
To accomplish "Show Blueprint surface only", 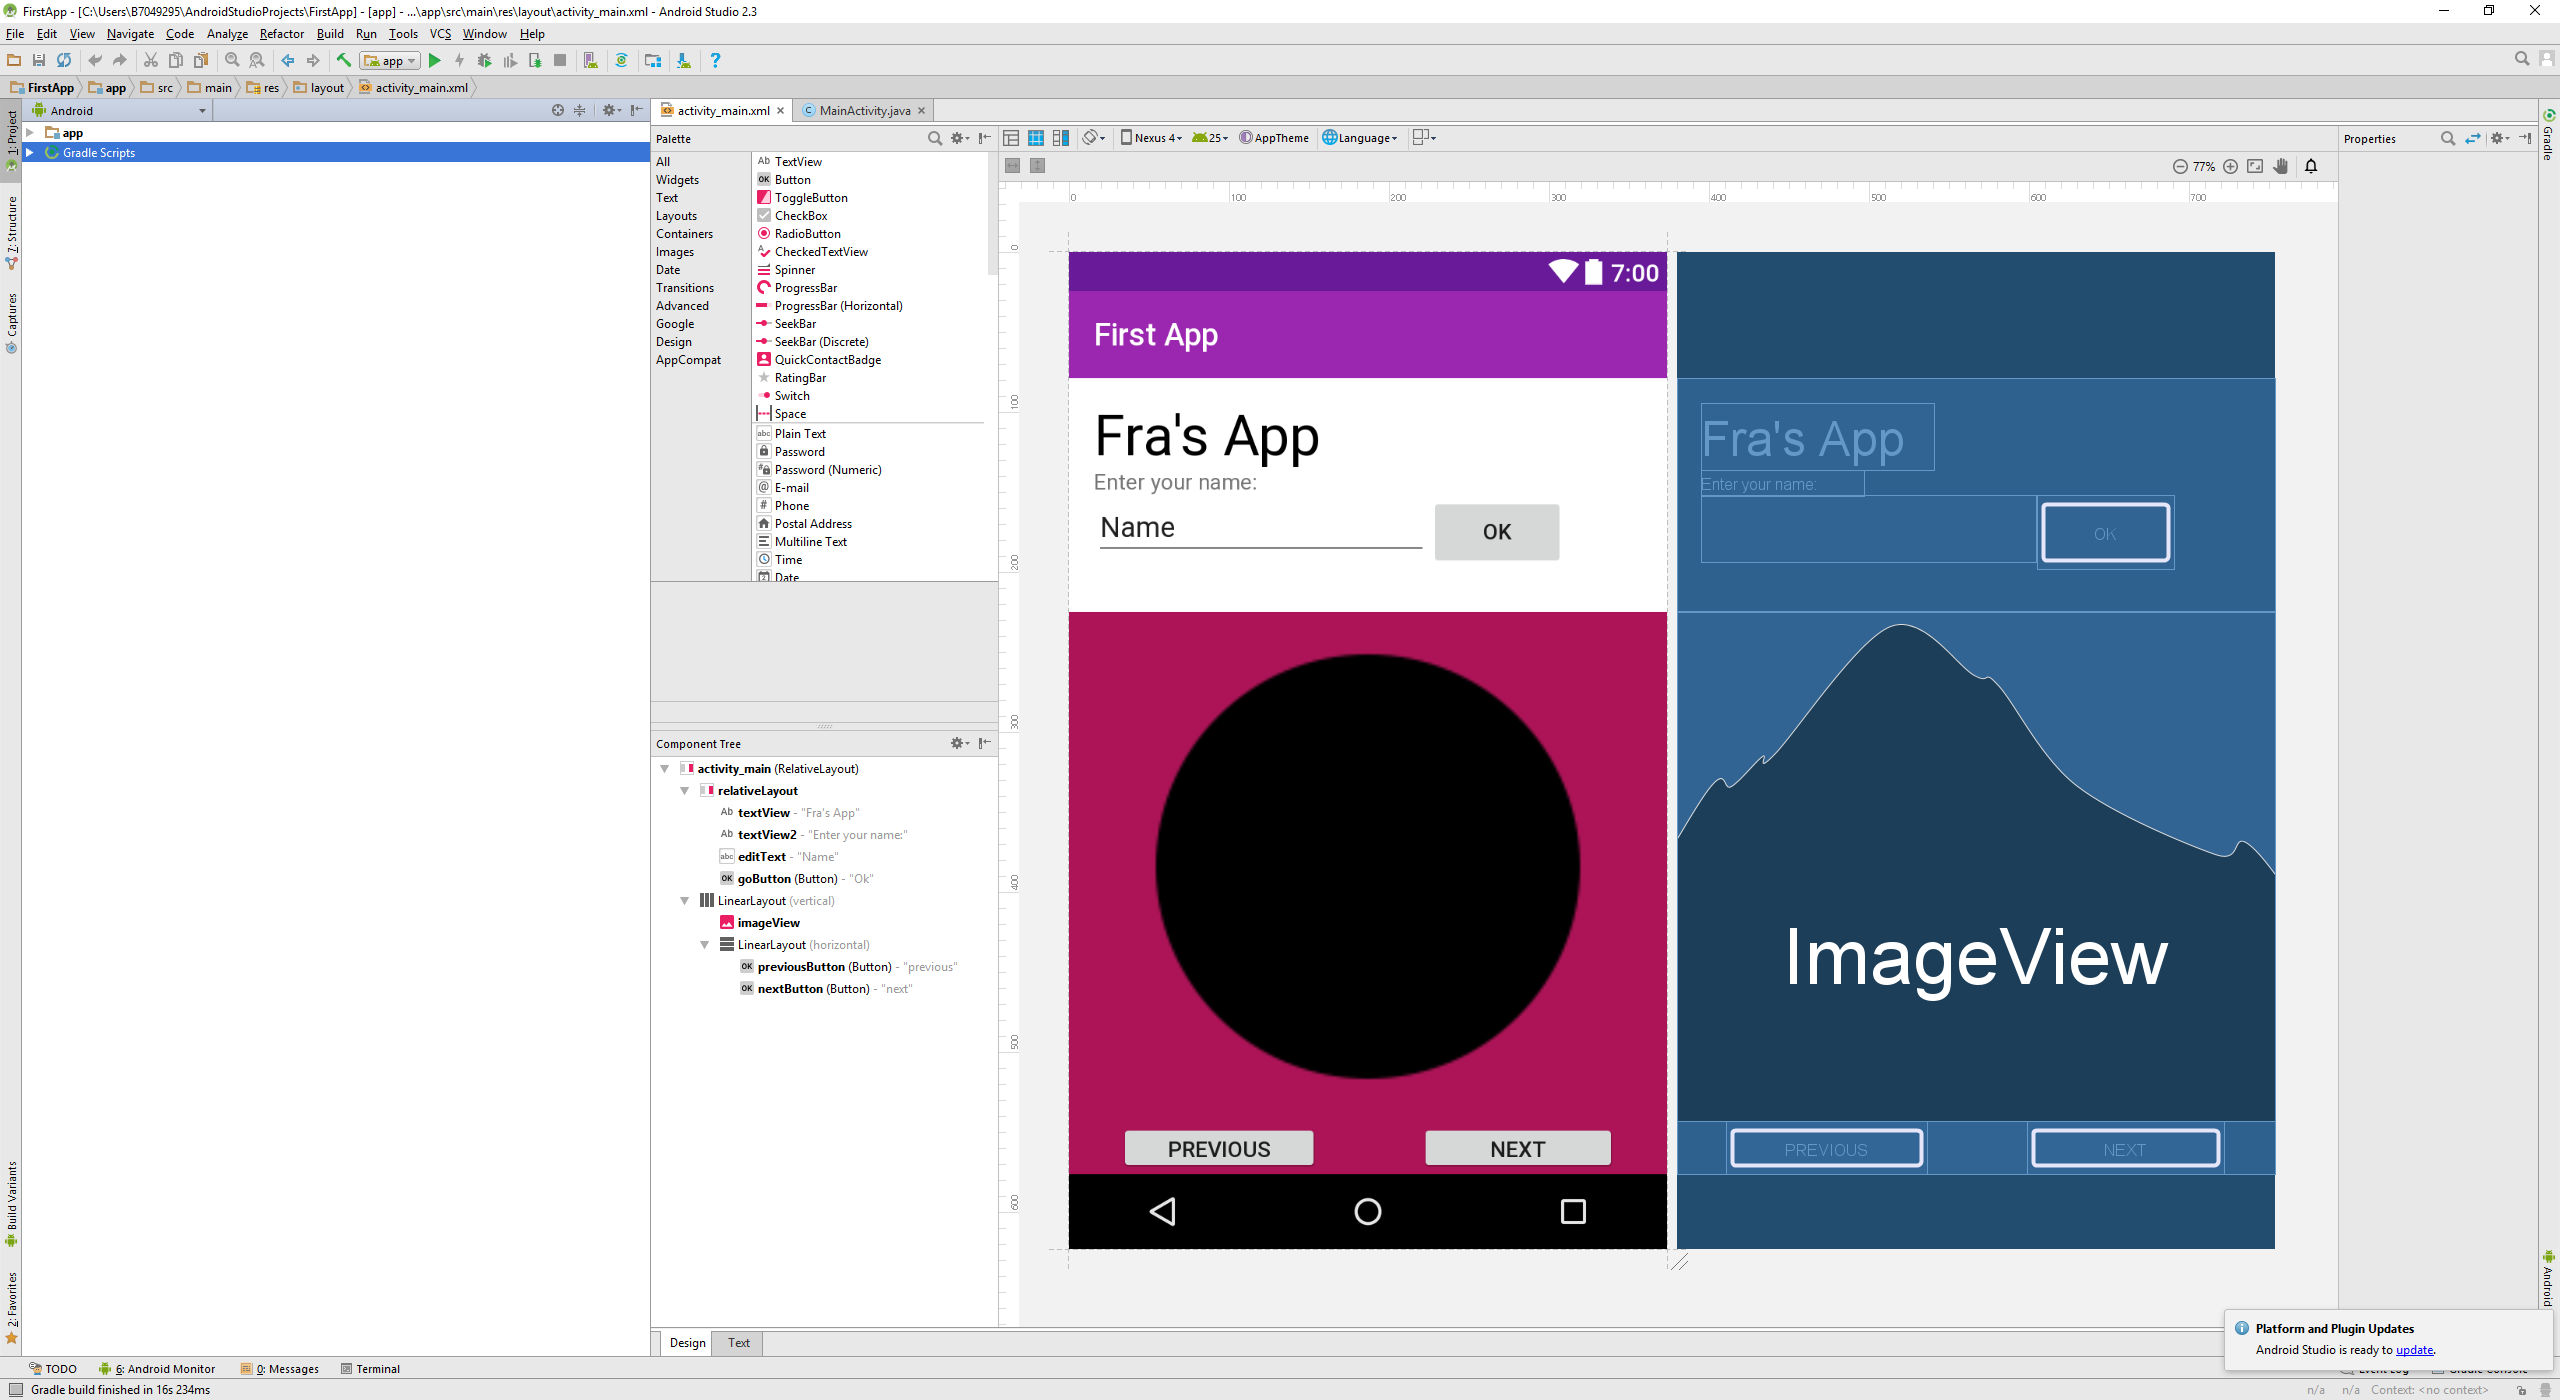I will point(1036,138).
